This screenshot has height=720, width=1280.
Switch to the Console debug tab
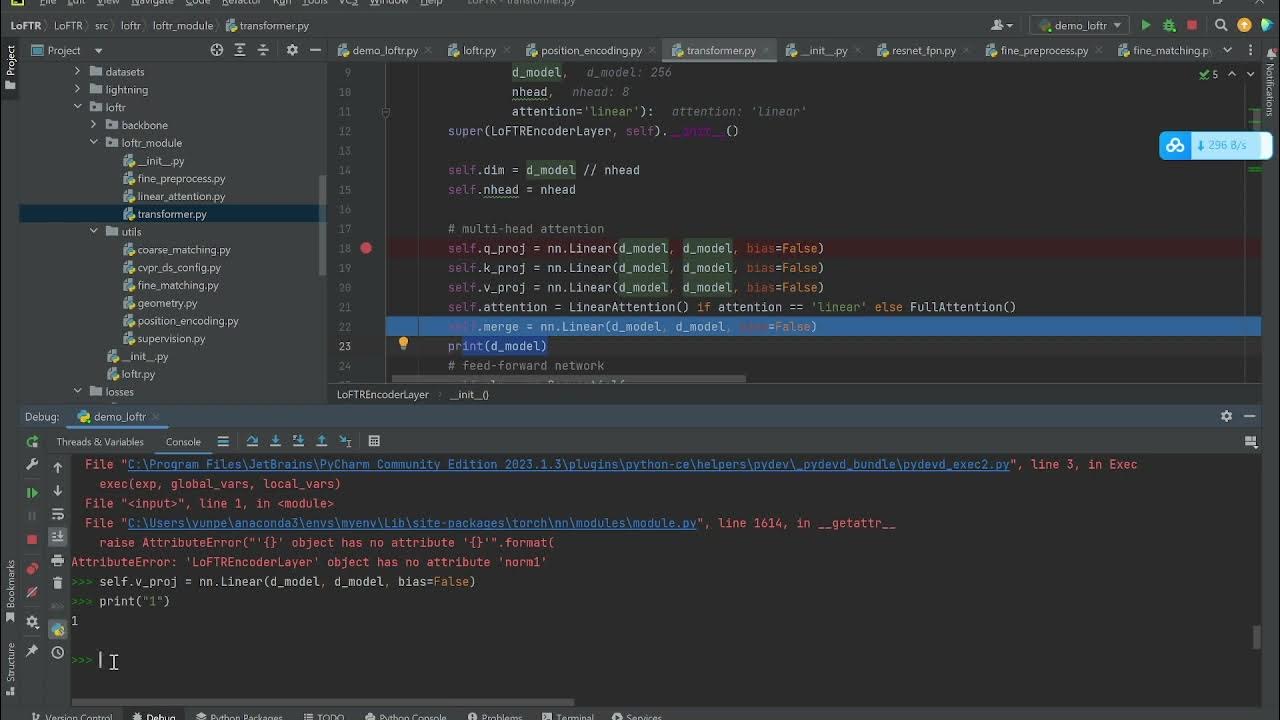(x=183, y=442)
